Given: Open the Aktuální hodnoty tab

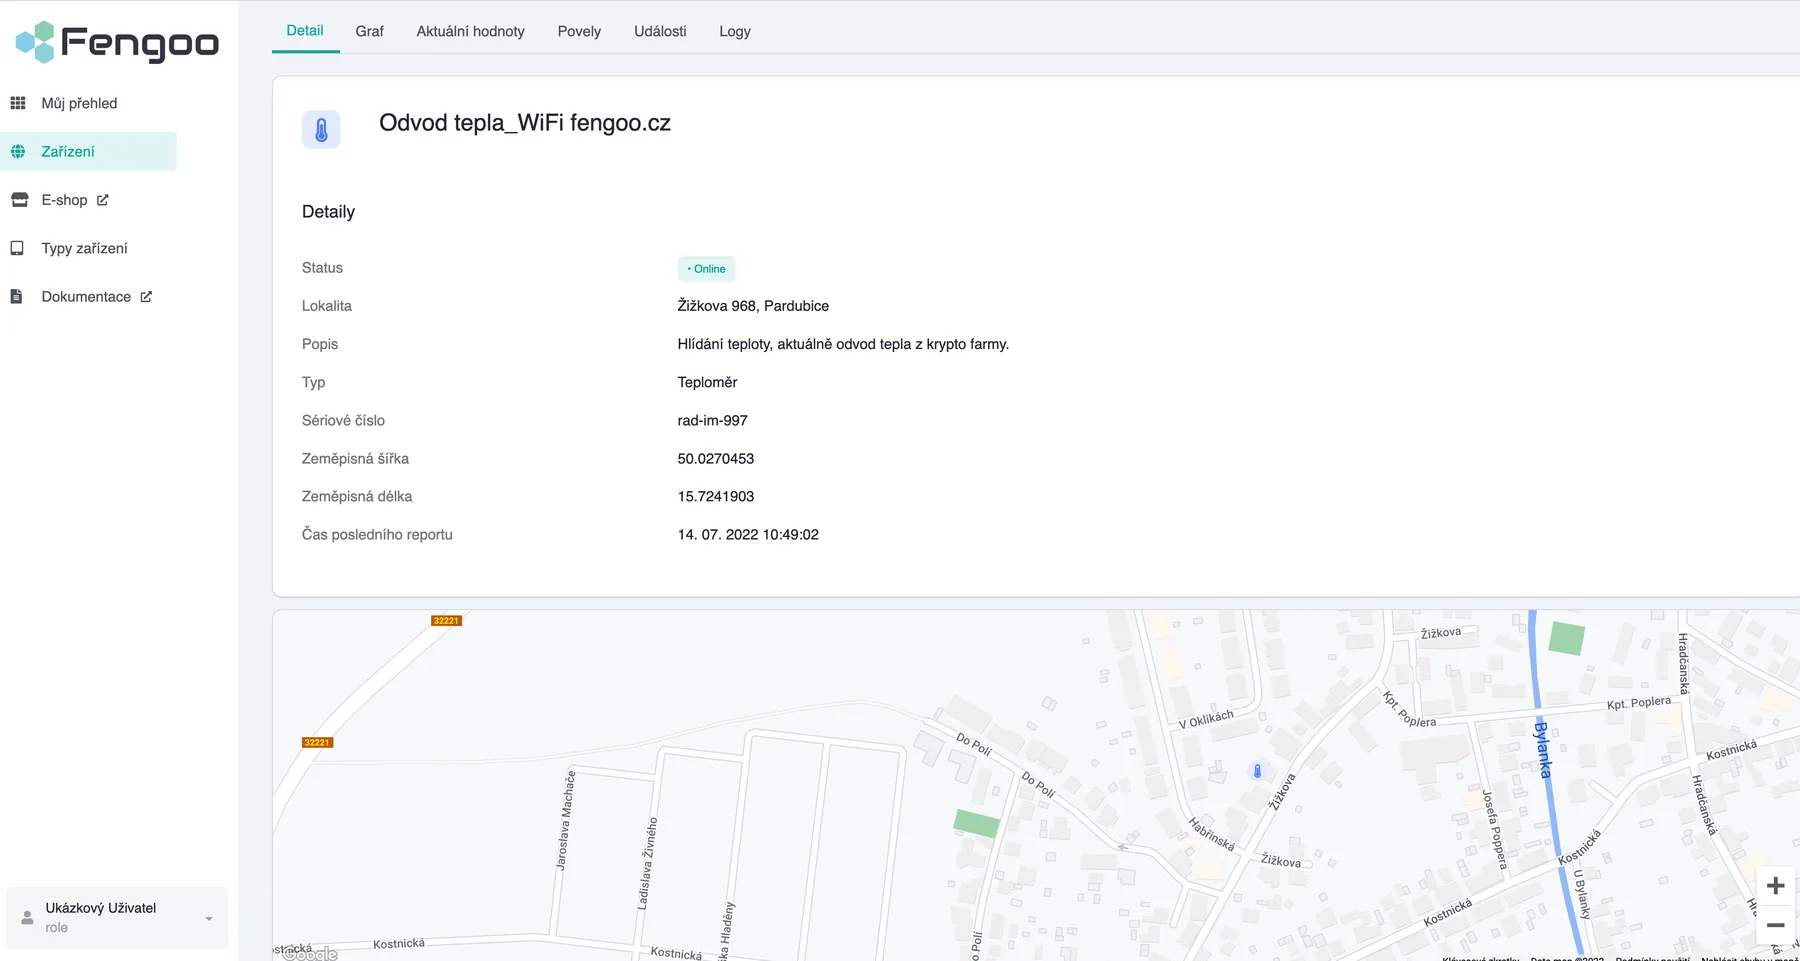Looking at the screenshot, I should [470, 31].
